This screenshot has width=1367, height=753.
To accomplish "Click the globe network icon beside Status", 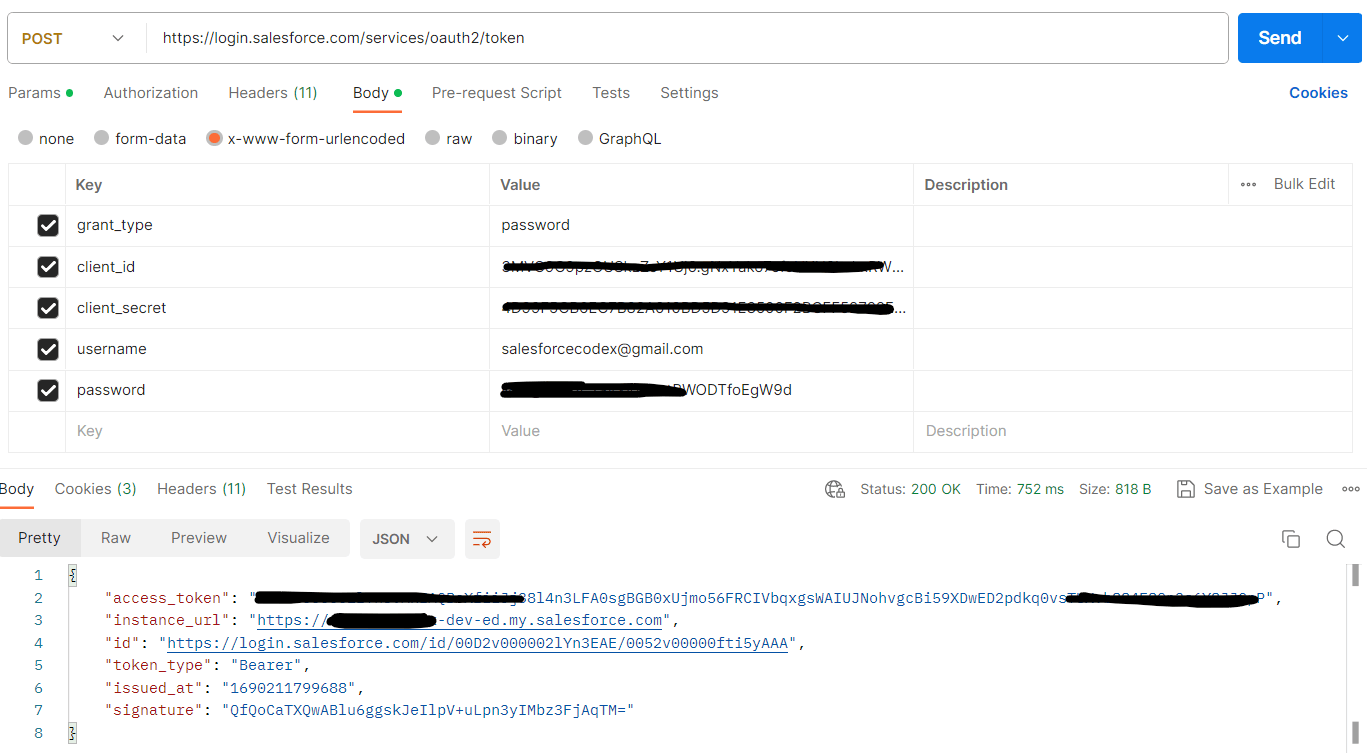I will [x=835, y=489].
